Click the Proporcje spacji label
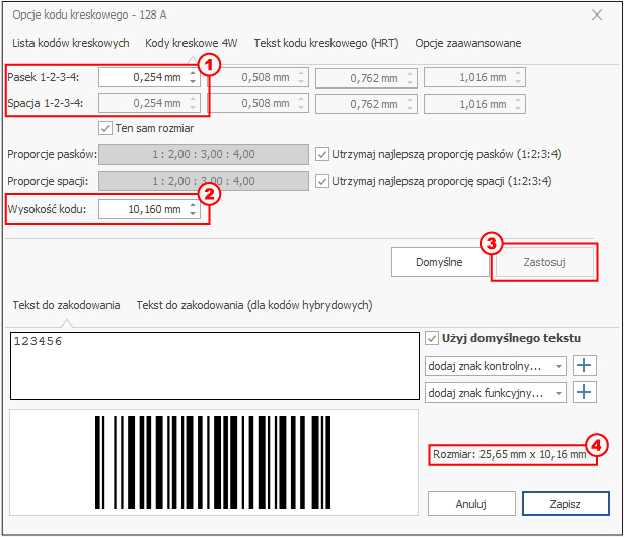Viewport: 624px width, 537px height. (48, 181)
